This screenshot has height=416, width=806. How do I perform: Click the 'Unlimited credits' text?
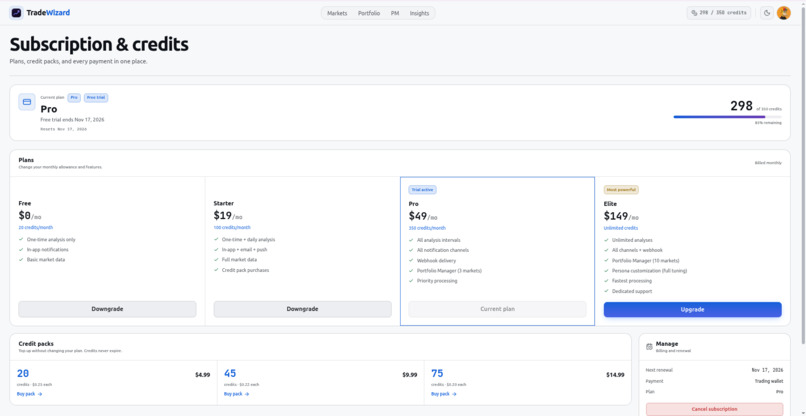click(621, 228)
